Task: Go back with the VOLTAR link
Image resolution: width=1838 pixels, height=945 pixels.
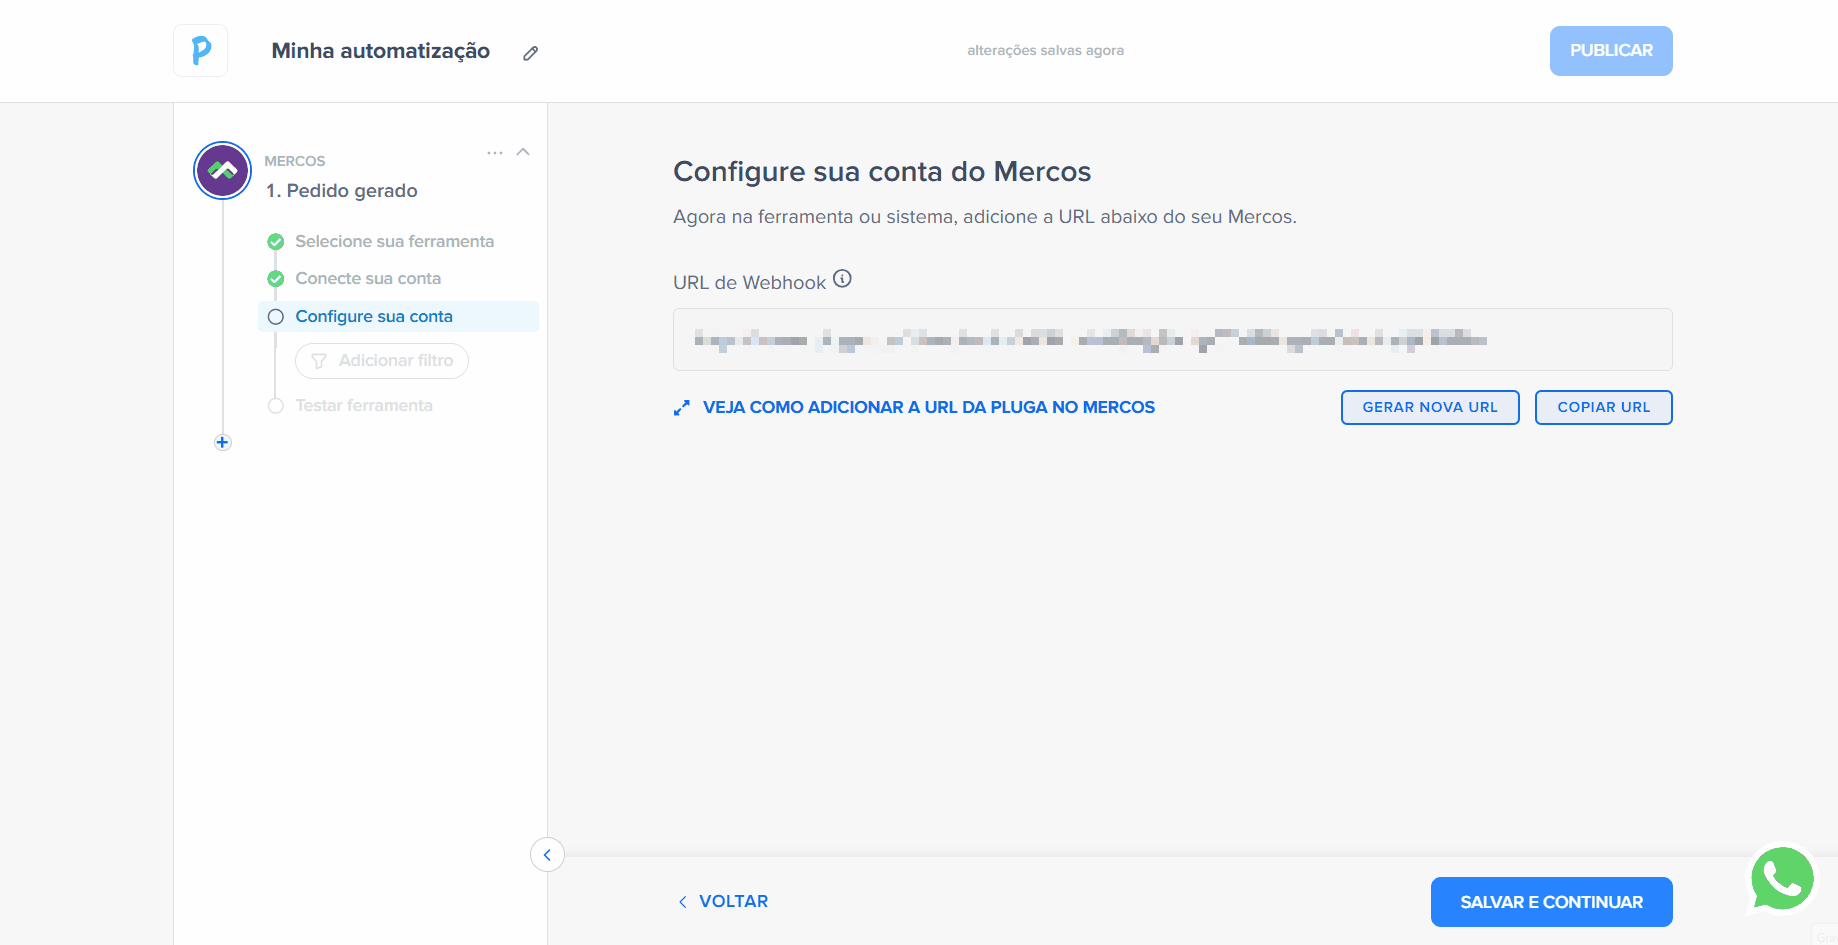Action: [x=724, y=901]
